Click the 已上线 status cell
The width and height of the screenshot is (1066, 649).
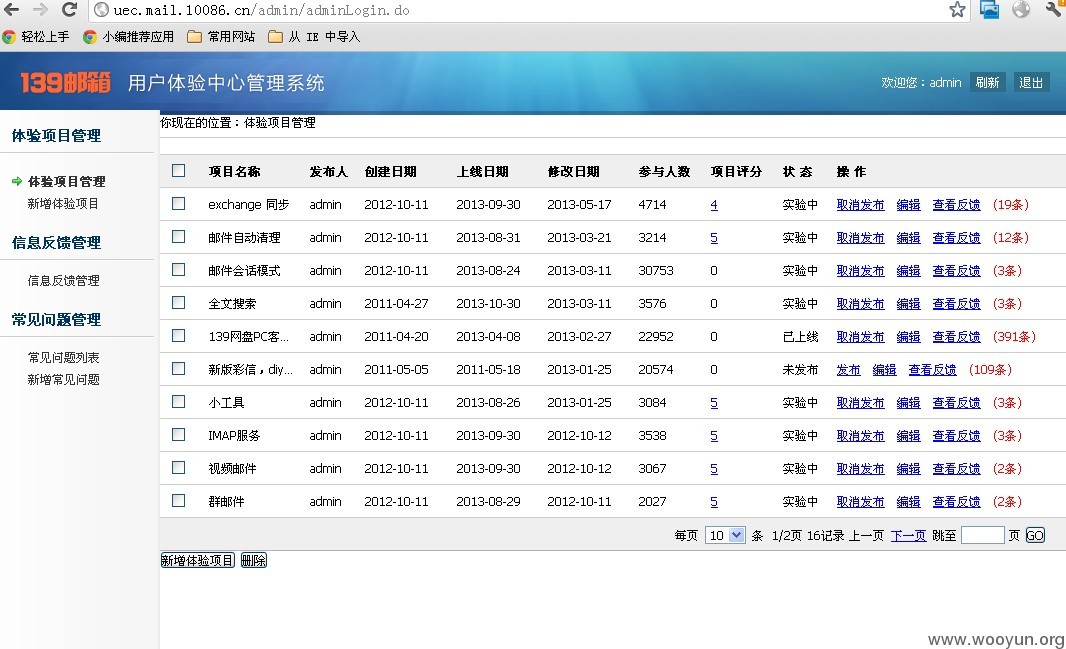click(800, 336)
